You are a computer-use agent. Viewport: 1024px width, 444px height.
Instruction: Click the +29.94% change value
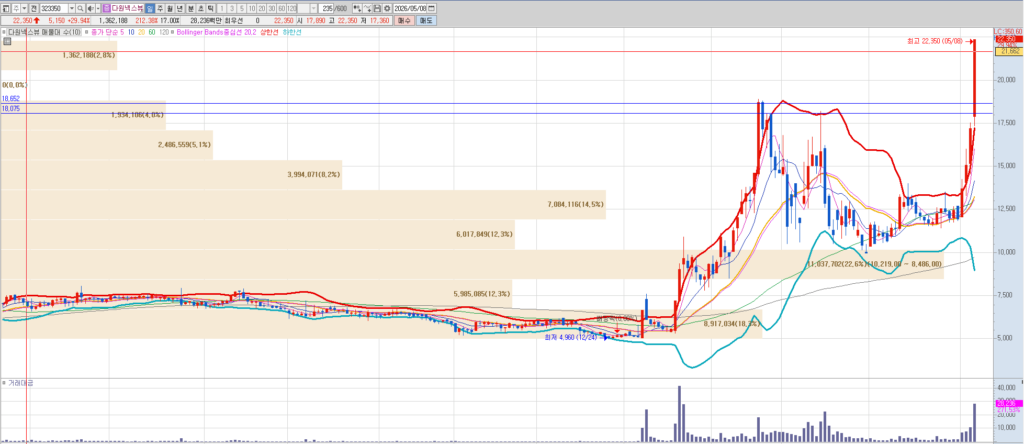click(78, 20)
